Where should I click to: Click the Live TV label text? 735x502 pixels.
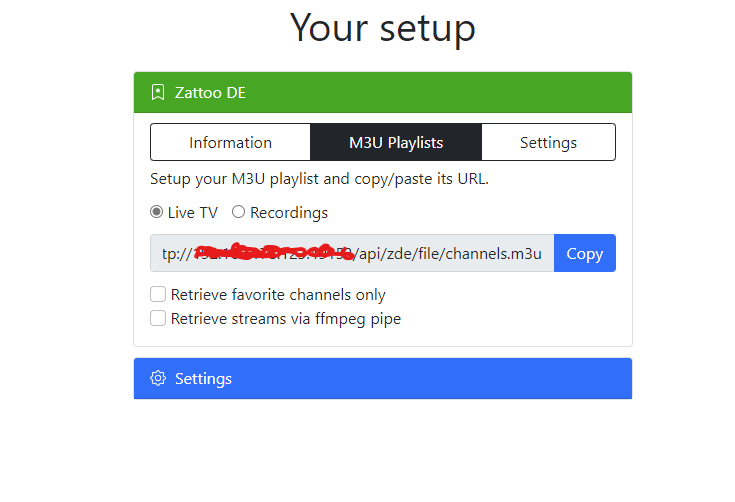coord(193,213)
